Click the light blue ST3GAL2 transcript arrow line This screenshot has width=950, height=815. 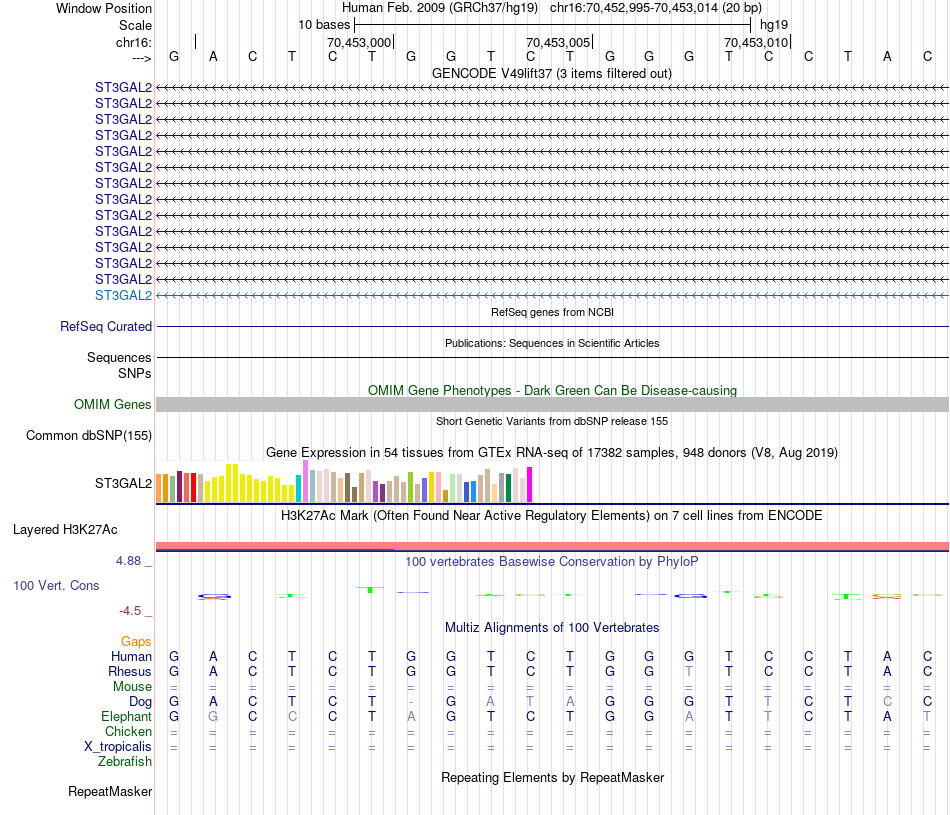552,295
